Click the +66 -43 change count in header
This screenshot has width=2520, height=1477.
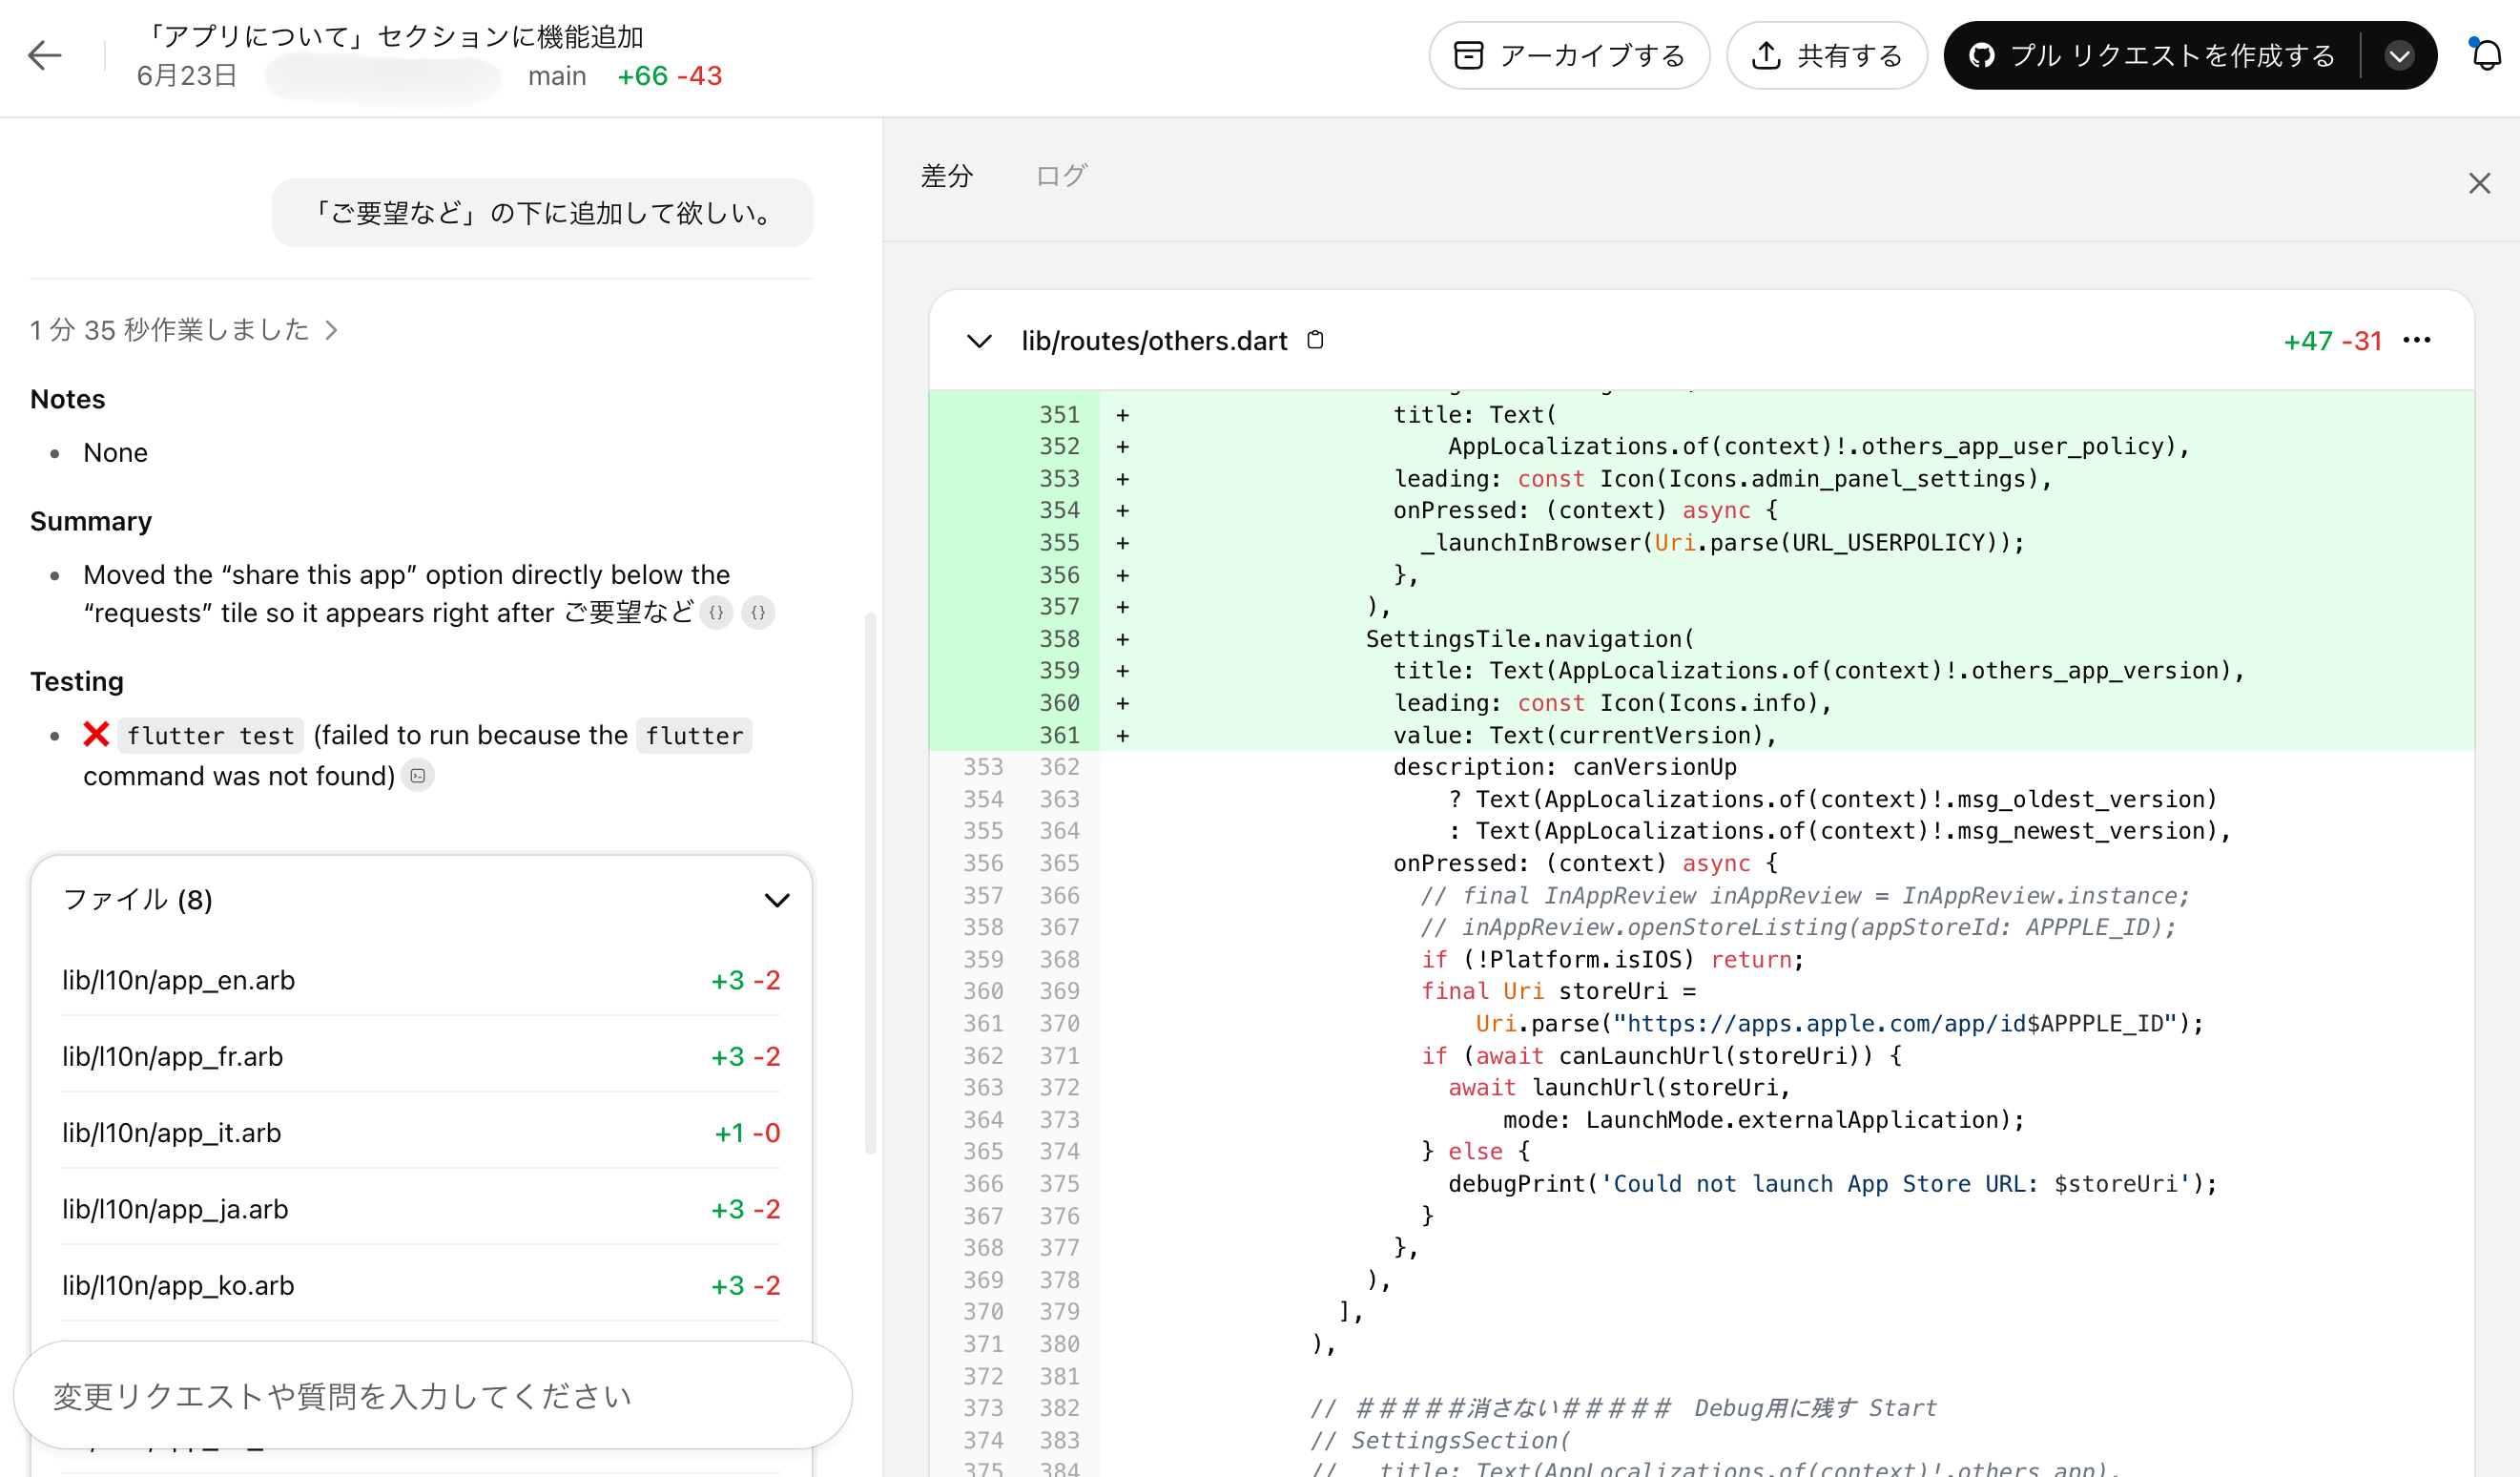click(x=669, y=76)
